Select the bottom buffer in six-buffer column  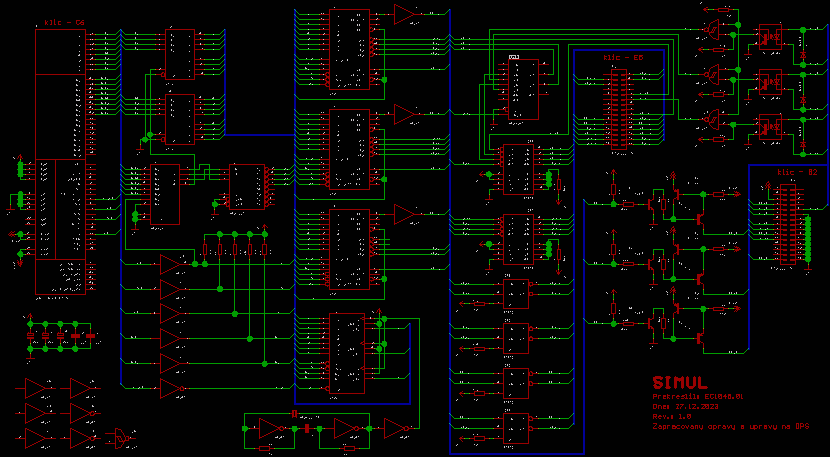click(172, 387)
